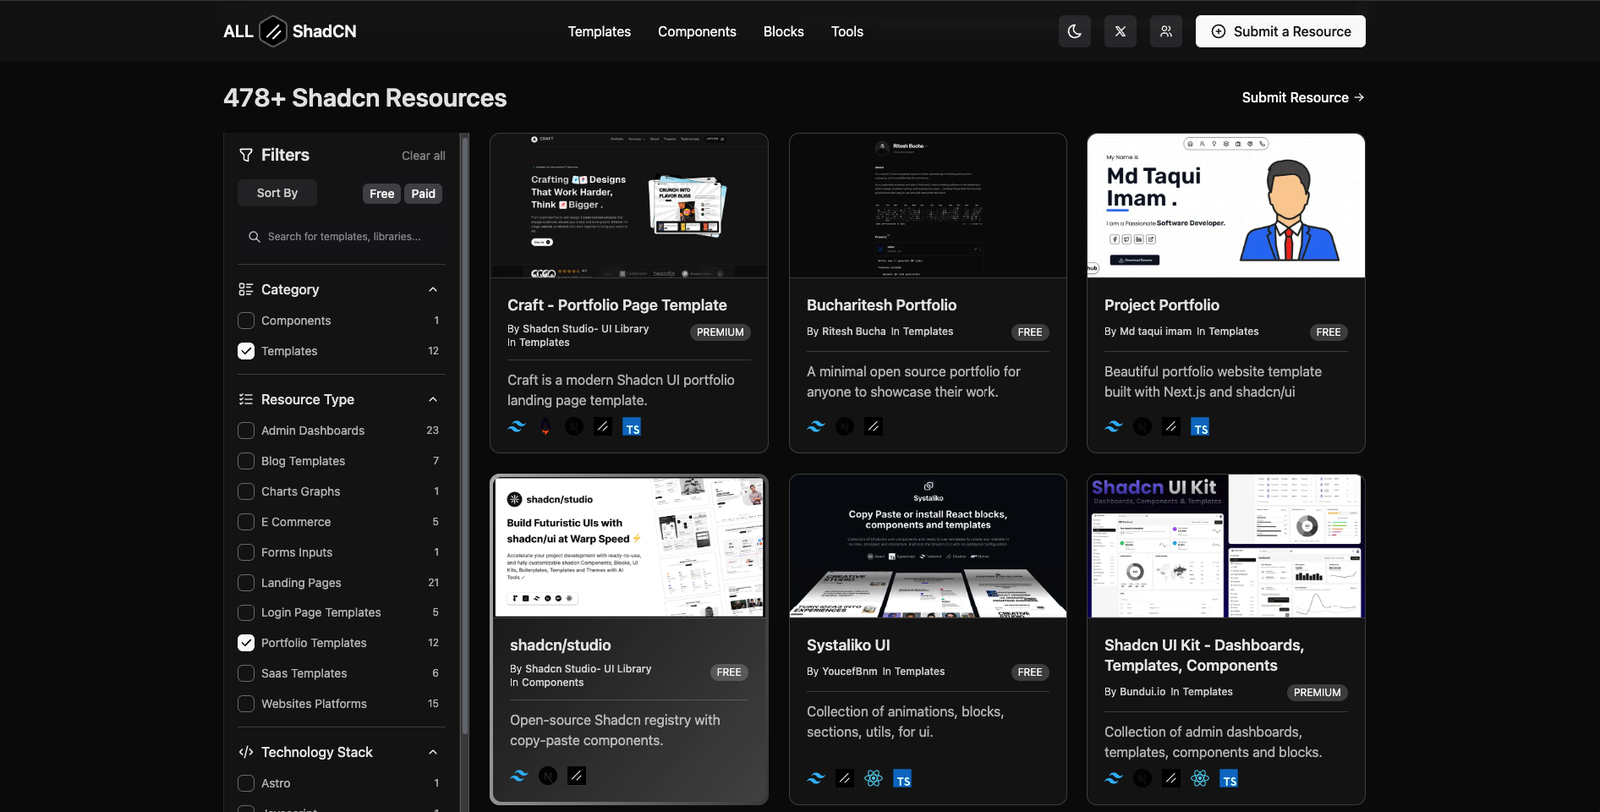The width and height of the screenshot is (1600, 812).
Task: Click Clear all filters
Action: [x=423, y=156]
